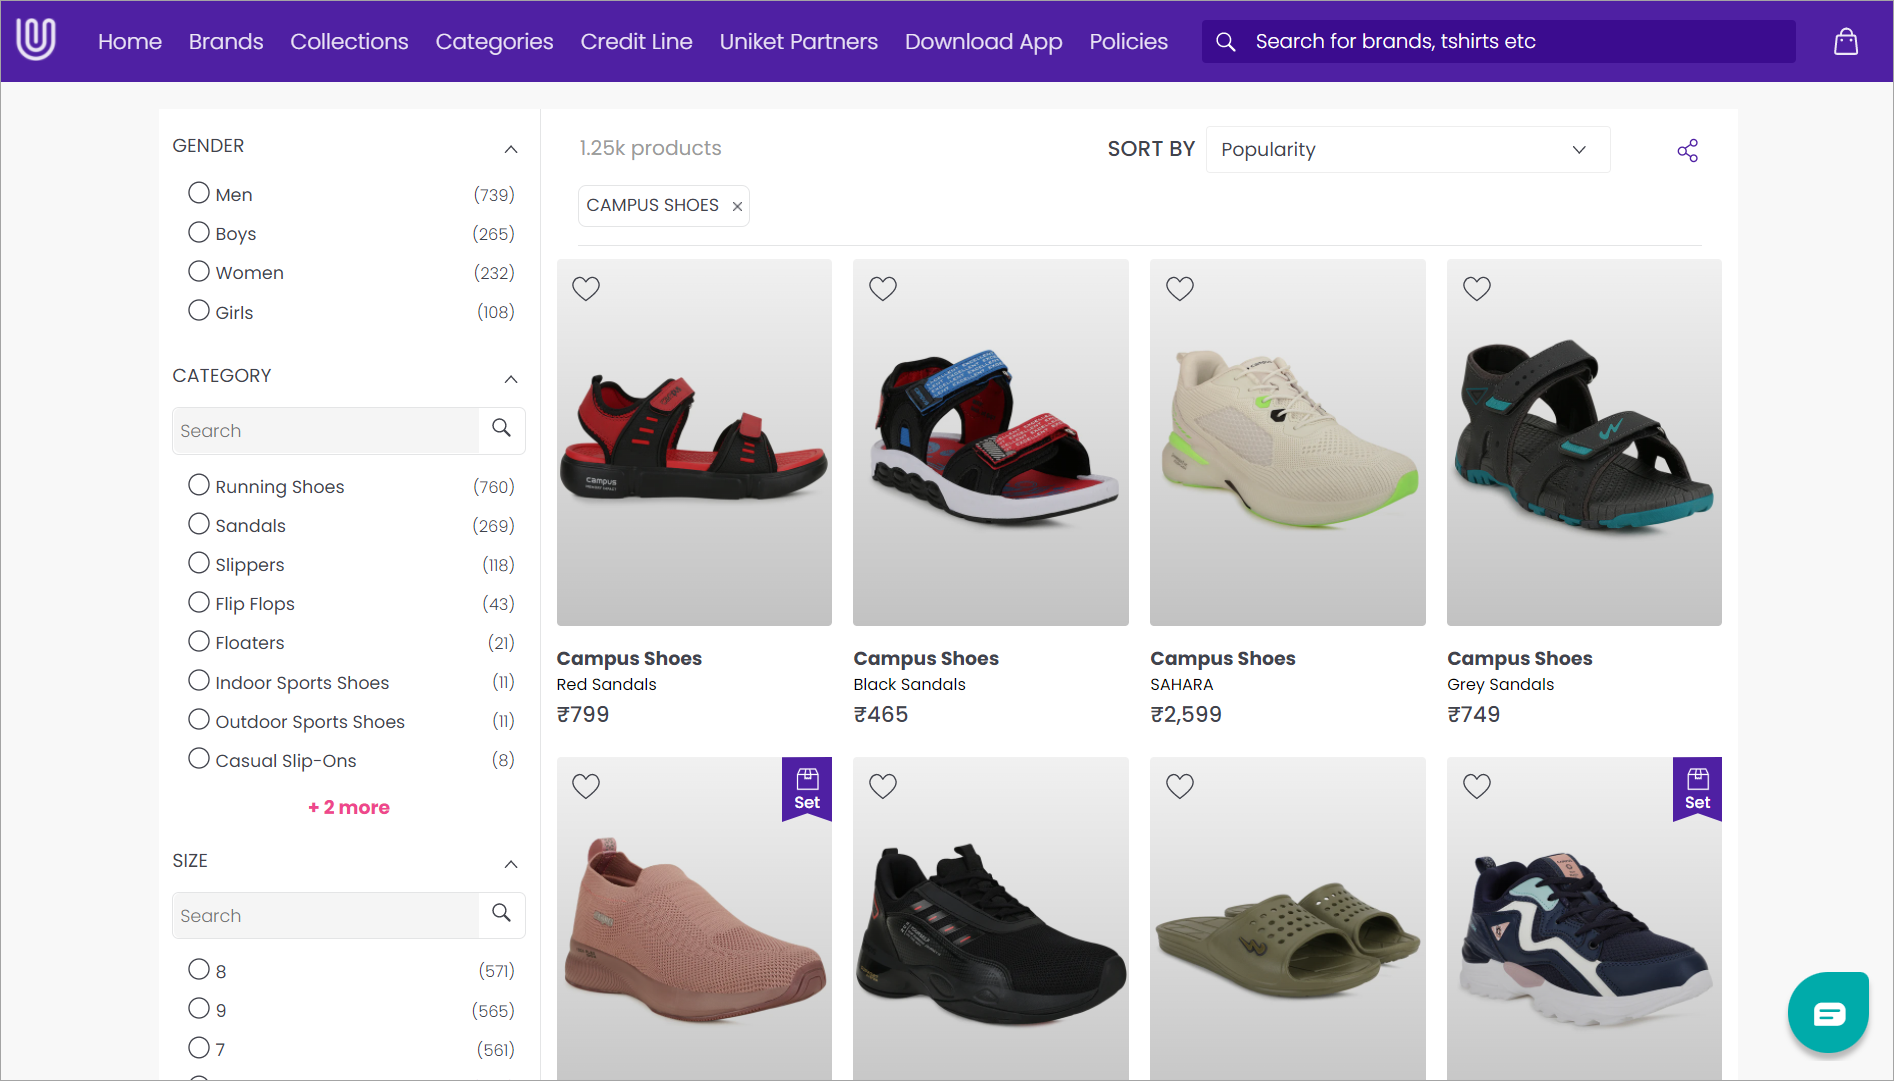Open the shopping bag cart icon

pyautogui.click(x=1845, y=41)
